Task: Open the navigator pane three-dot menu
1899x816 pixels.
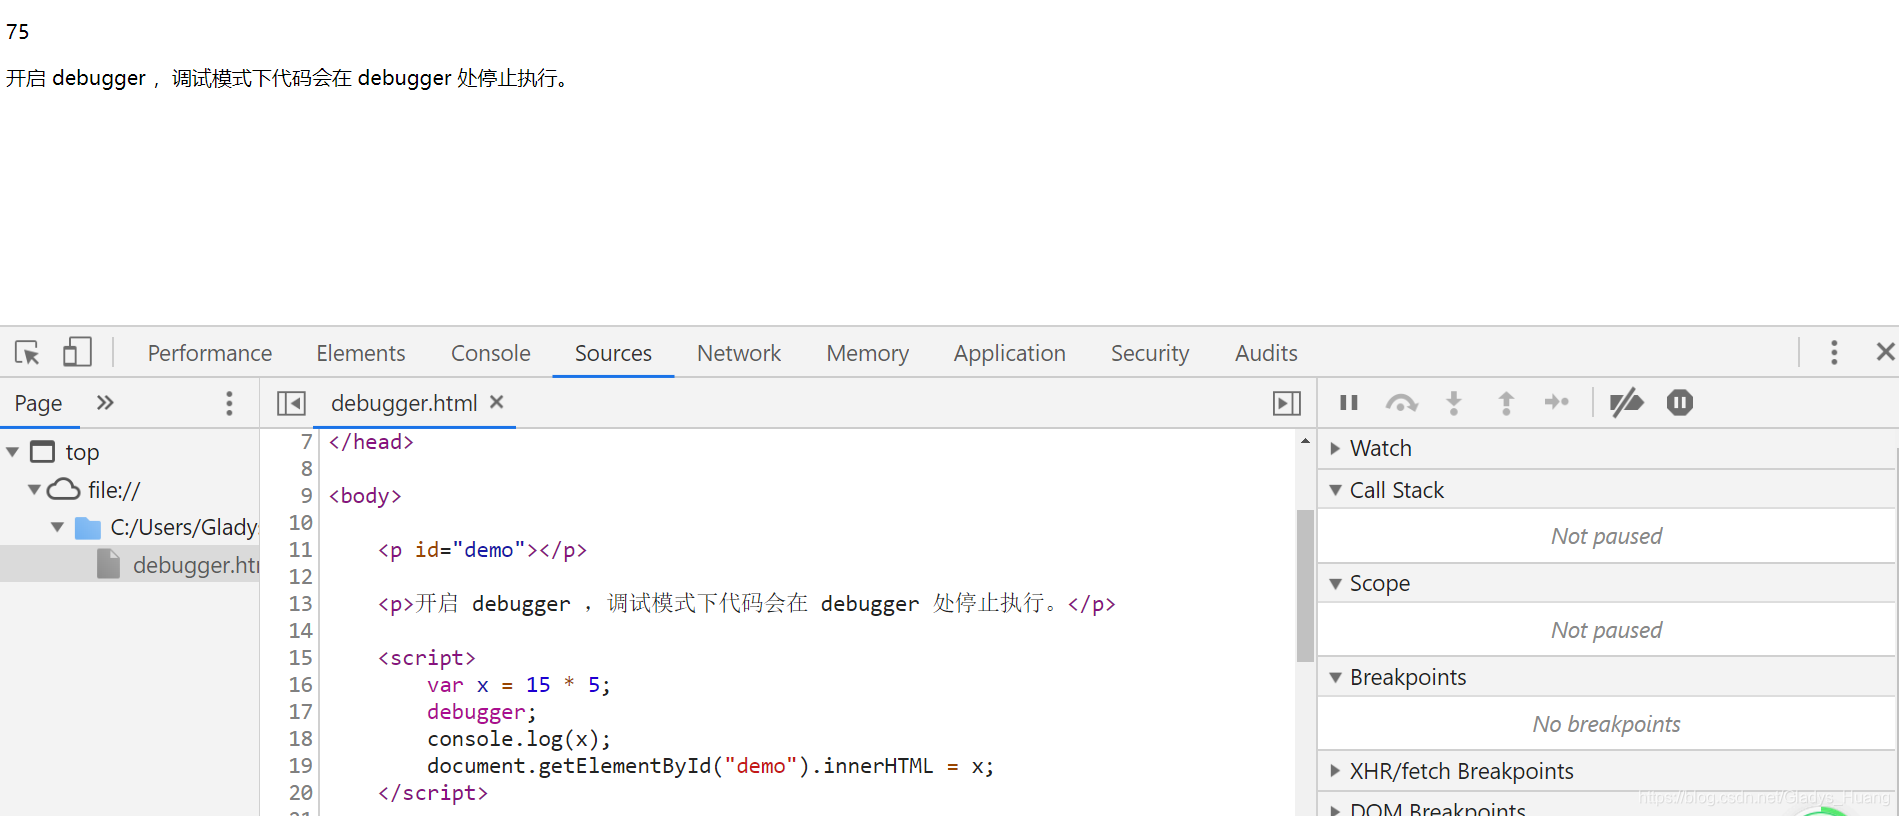Action: 229,403
